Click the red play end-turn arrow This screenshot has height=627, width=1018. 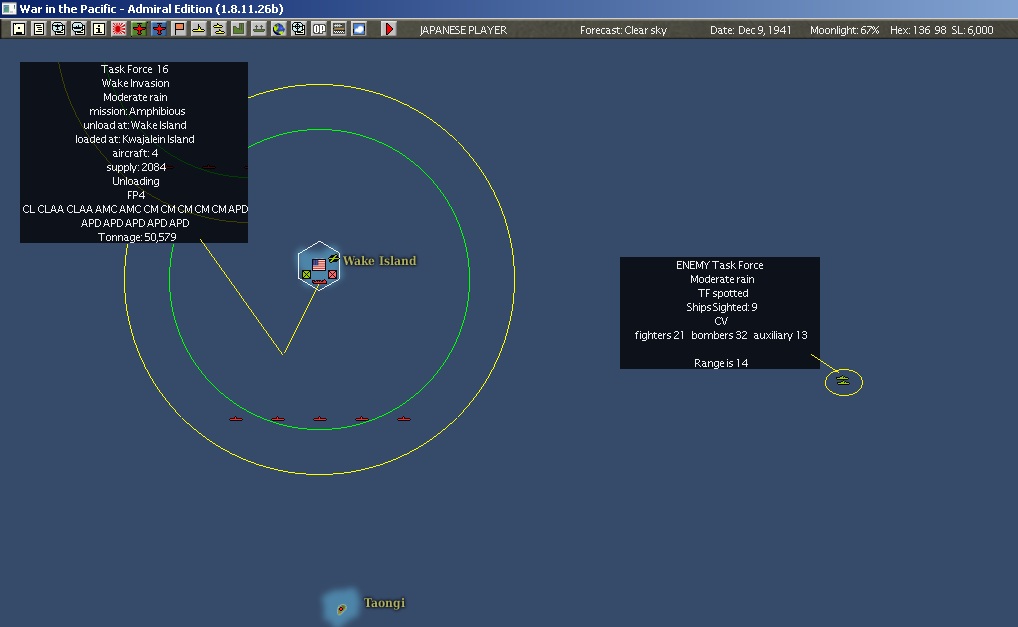click(389, 29)
